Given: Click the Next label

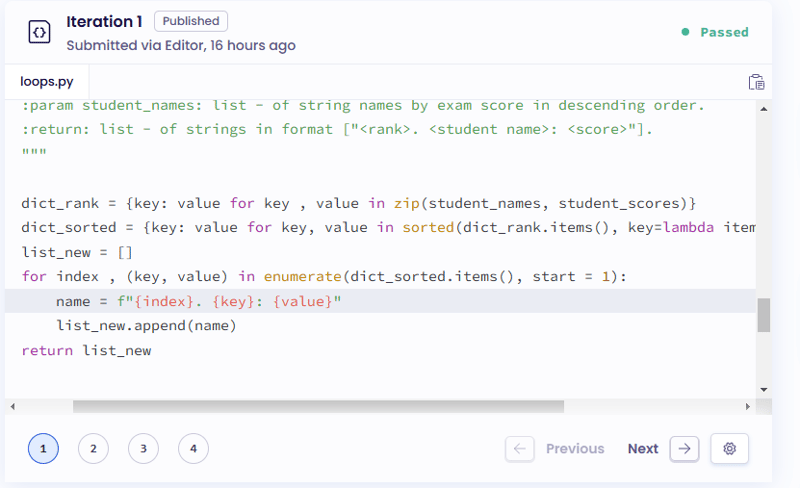Looking at the screenshot, I should (643, 449).
